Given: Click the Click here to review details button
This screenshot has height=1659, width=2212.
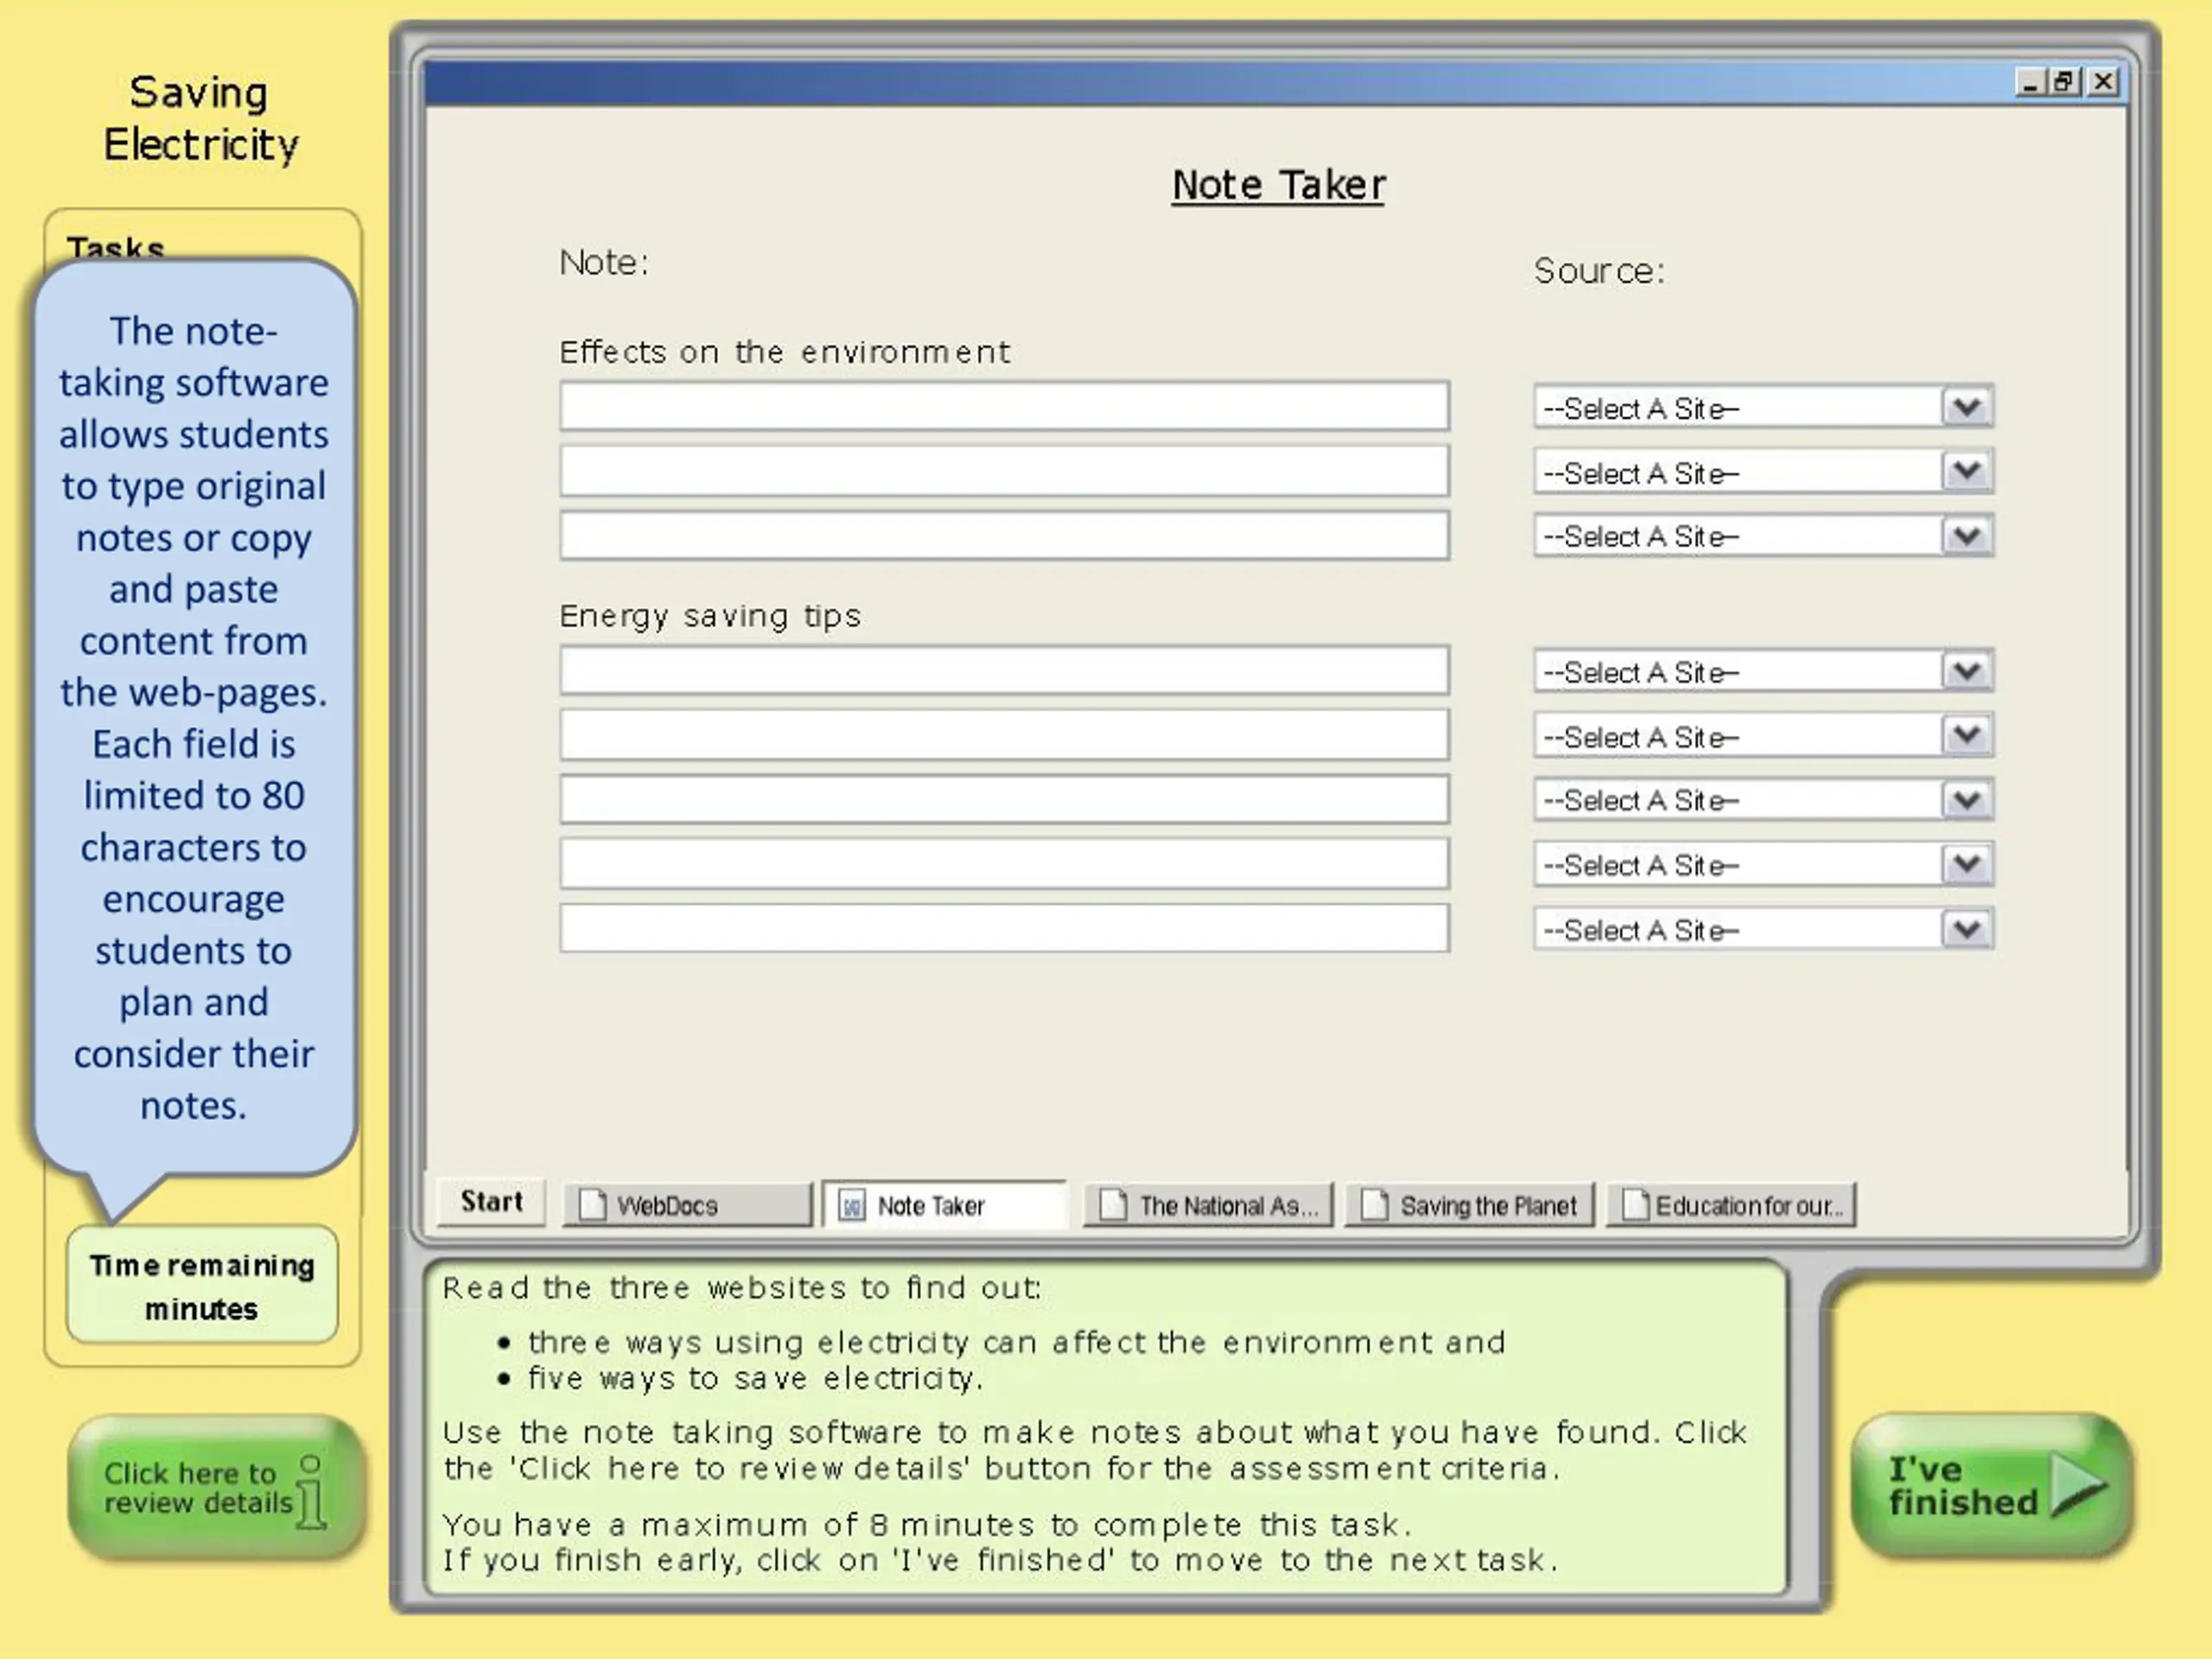Looking at the screenshot, I should point(216,1488).
